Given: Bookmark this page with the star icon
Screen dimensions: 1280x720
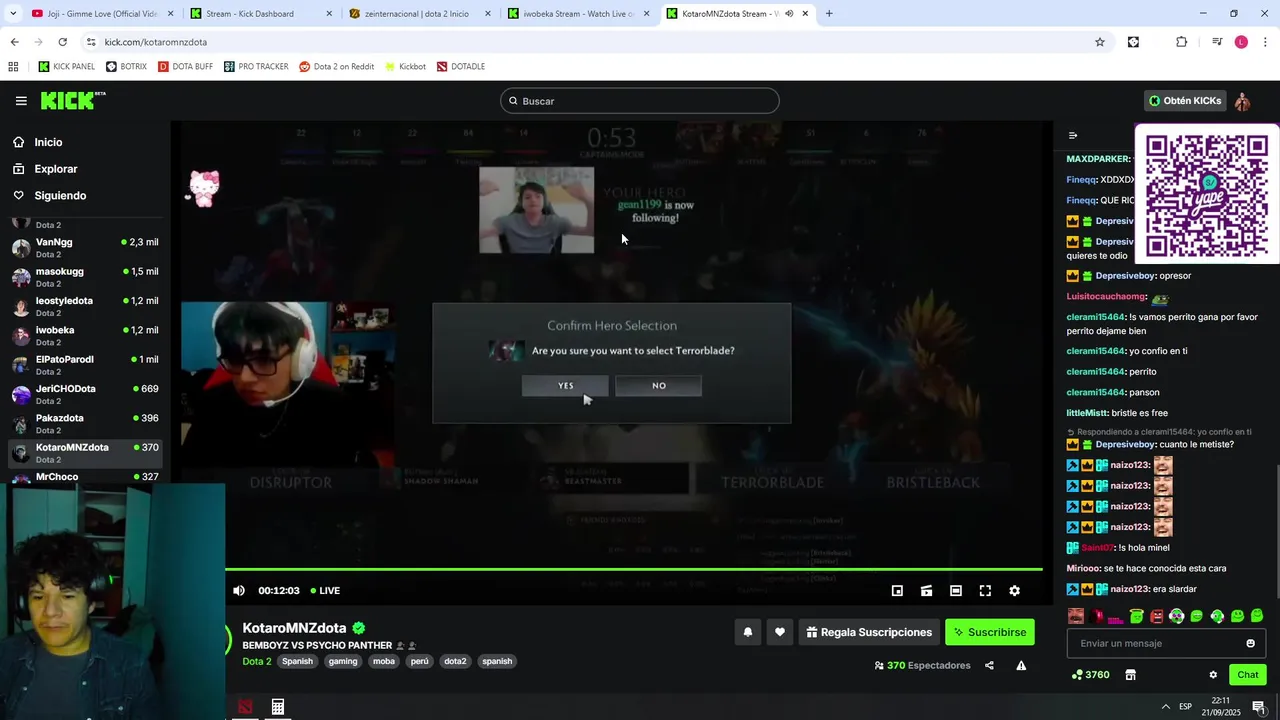Looking at the screenshot, I should pos(1100,42).
